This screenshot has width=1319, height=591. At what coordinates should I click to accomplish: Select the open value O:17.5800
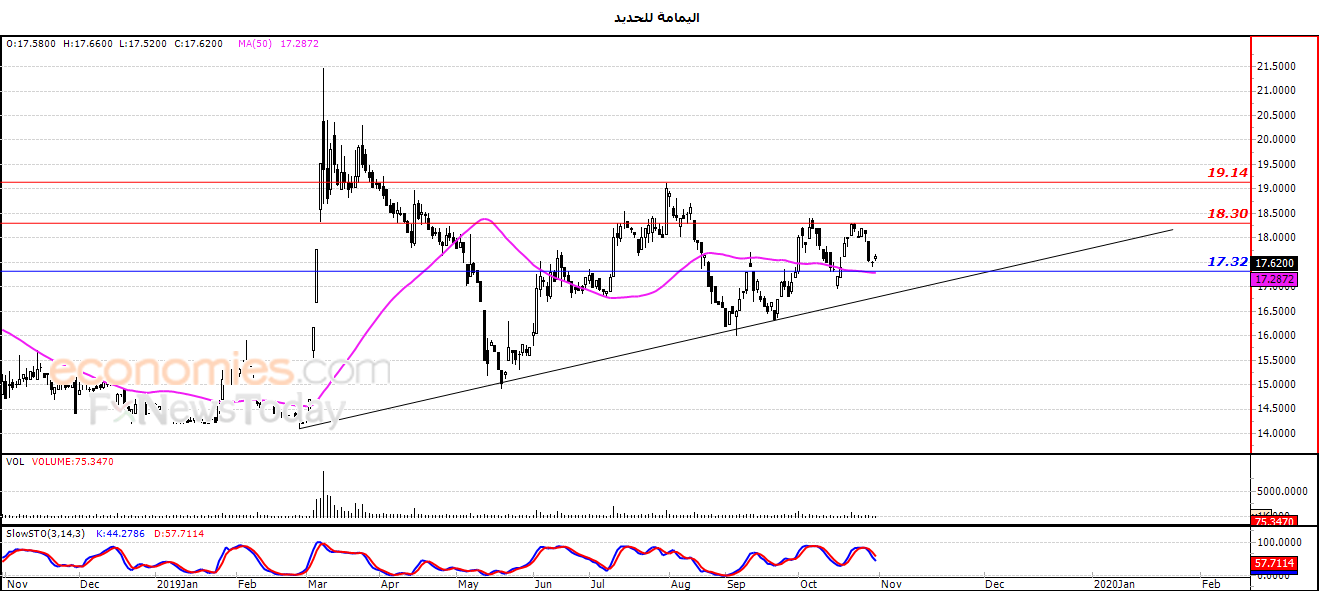click(32, 44)
